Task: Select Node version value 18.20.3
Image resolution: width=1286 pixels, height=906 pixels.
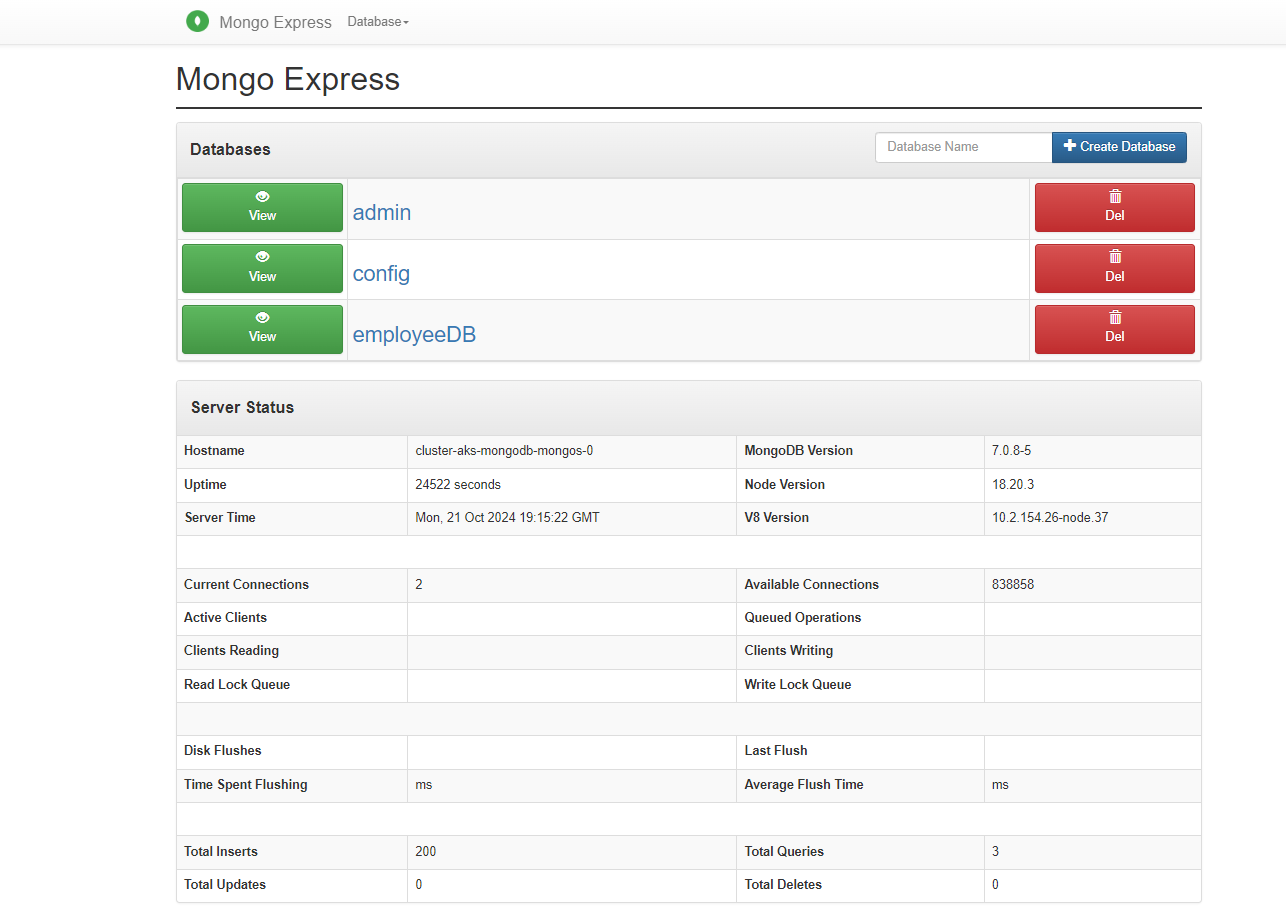Action: [1013, 485]
